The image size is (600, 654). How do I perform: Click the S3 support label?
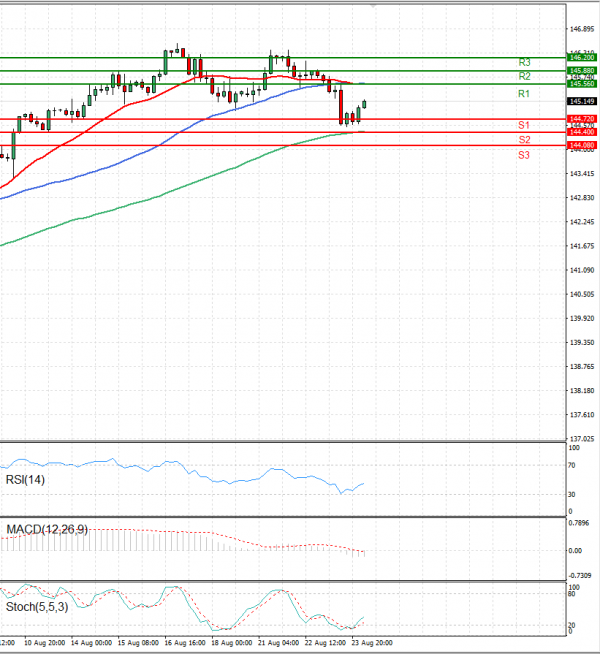(x=524, y=155)
